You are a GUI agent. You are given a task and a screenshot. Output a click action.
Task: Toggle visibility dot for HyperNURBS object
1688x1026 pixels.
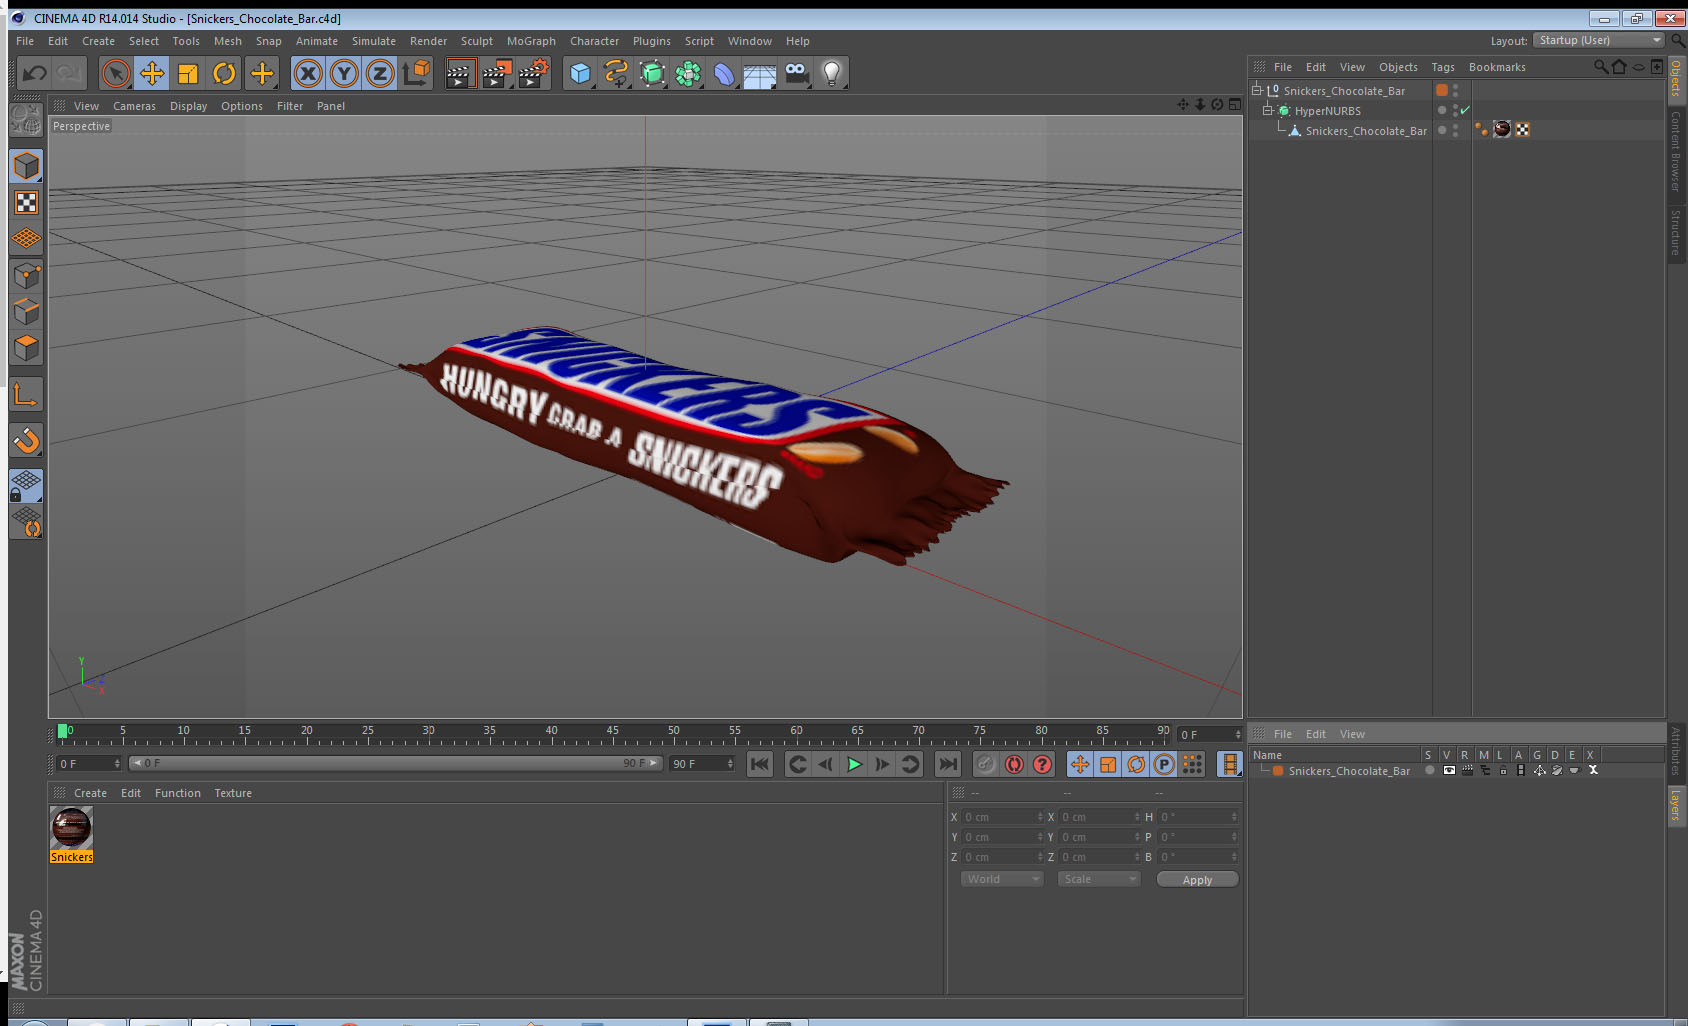pos(1455,108)
